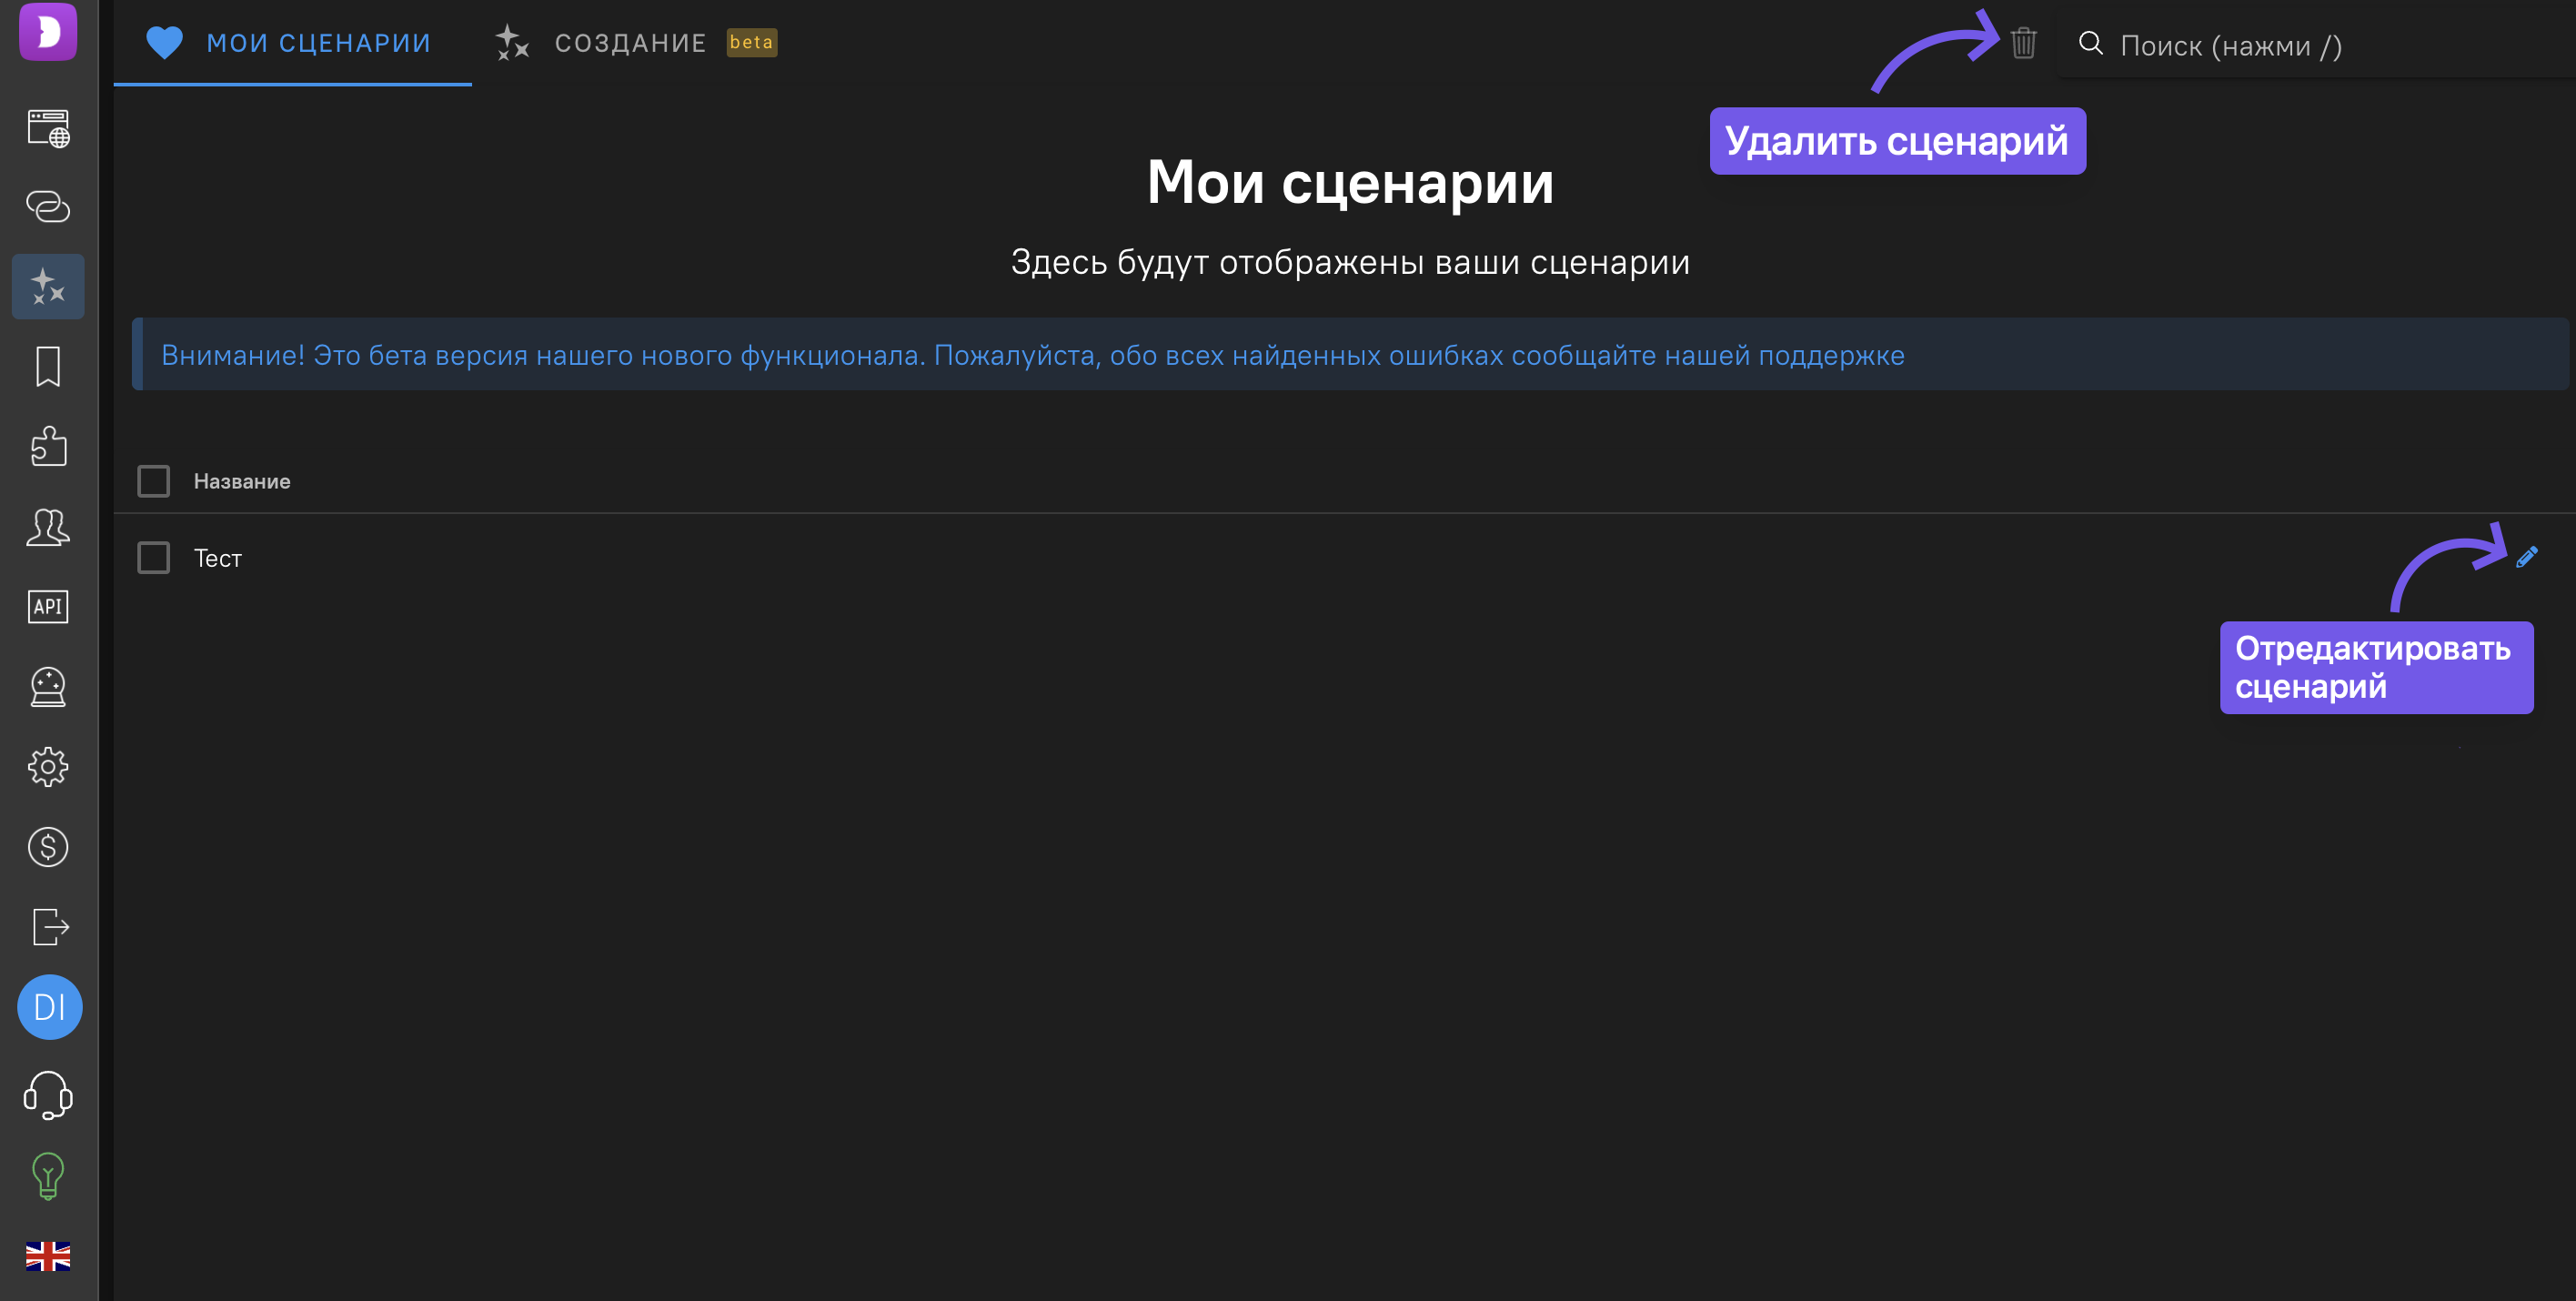This screenshot has height=1301, width=2576.
Task: Open the chain link icon section
Action: (x=47, y=208)
